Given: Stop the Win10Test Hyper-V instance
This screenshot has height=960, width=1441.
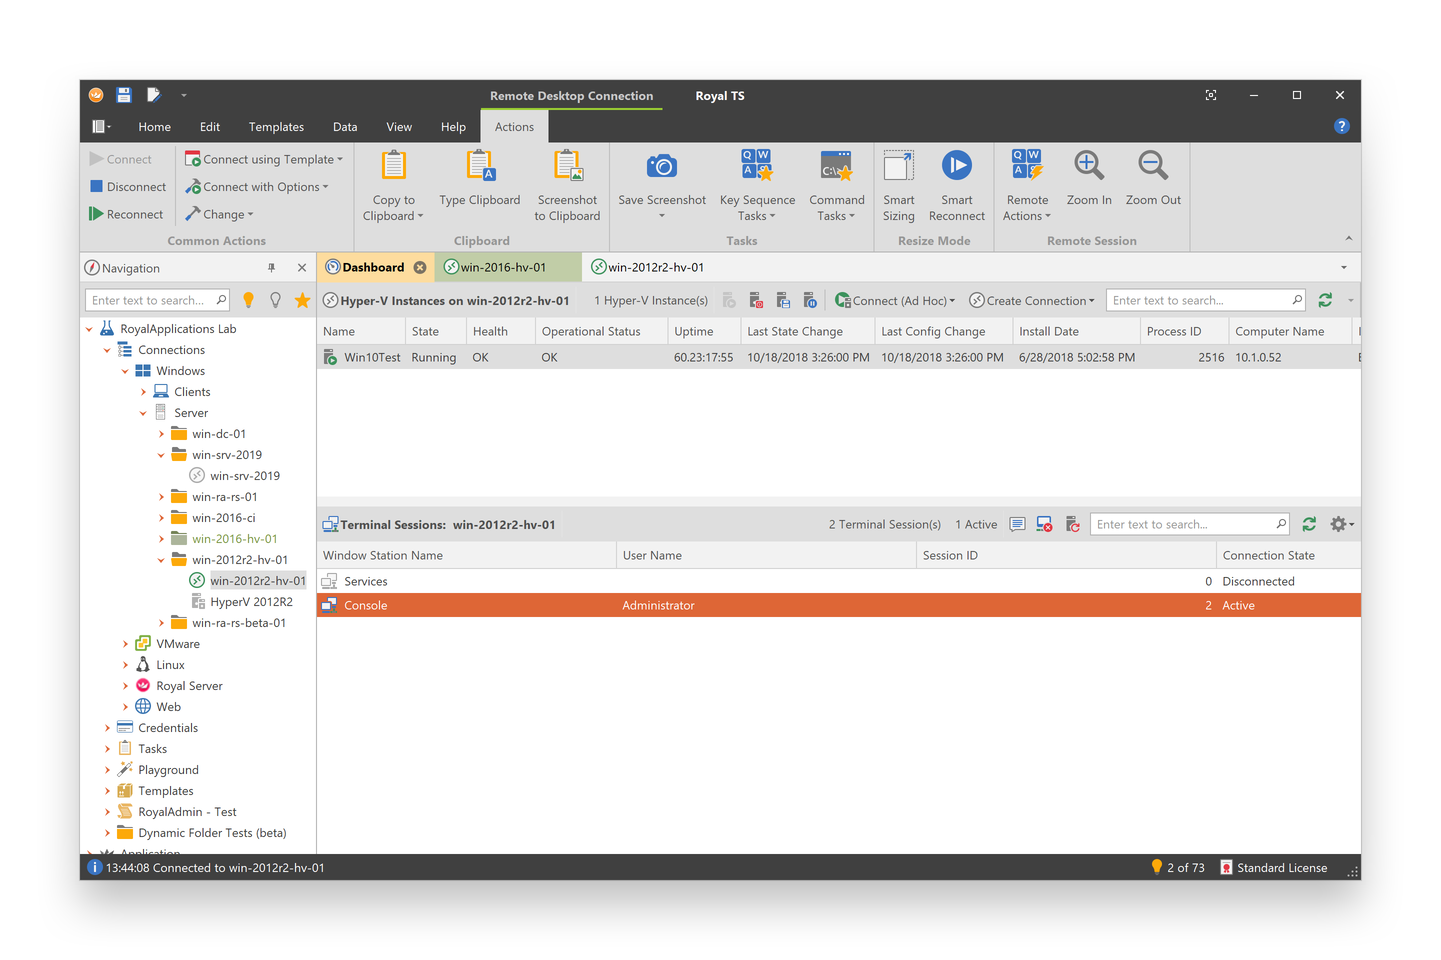Looking at the screenshot, I should coord(755,300).
